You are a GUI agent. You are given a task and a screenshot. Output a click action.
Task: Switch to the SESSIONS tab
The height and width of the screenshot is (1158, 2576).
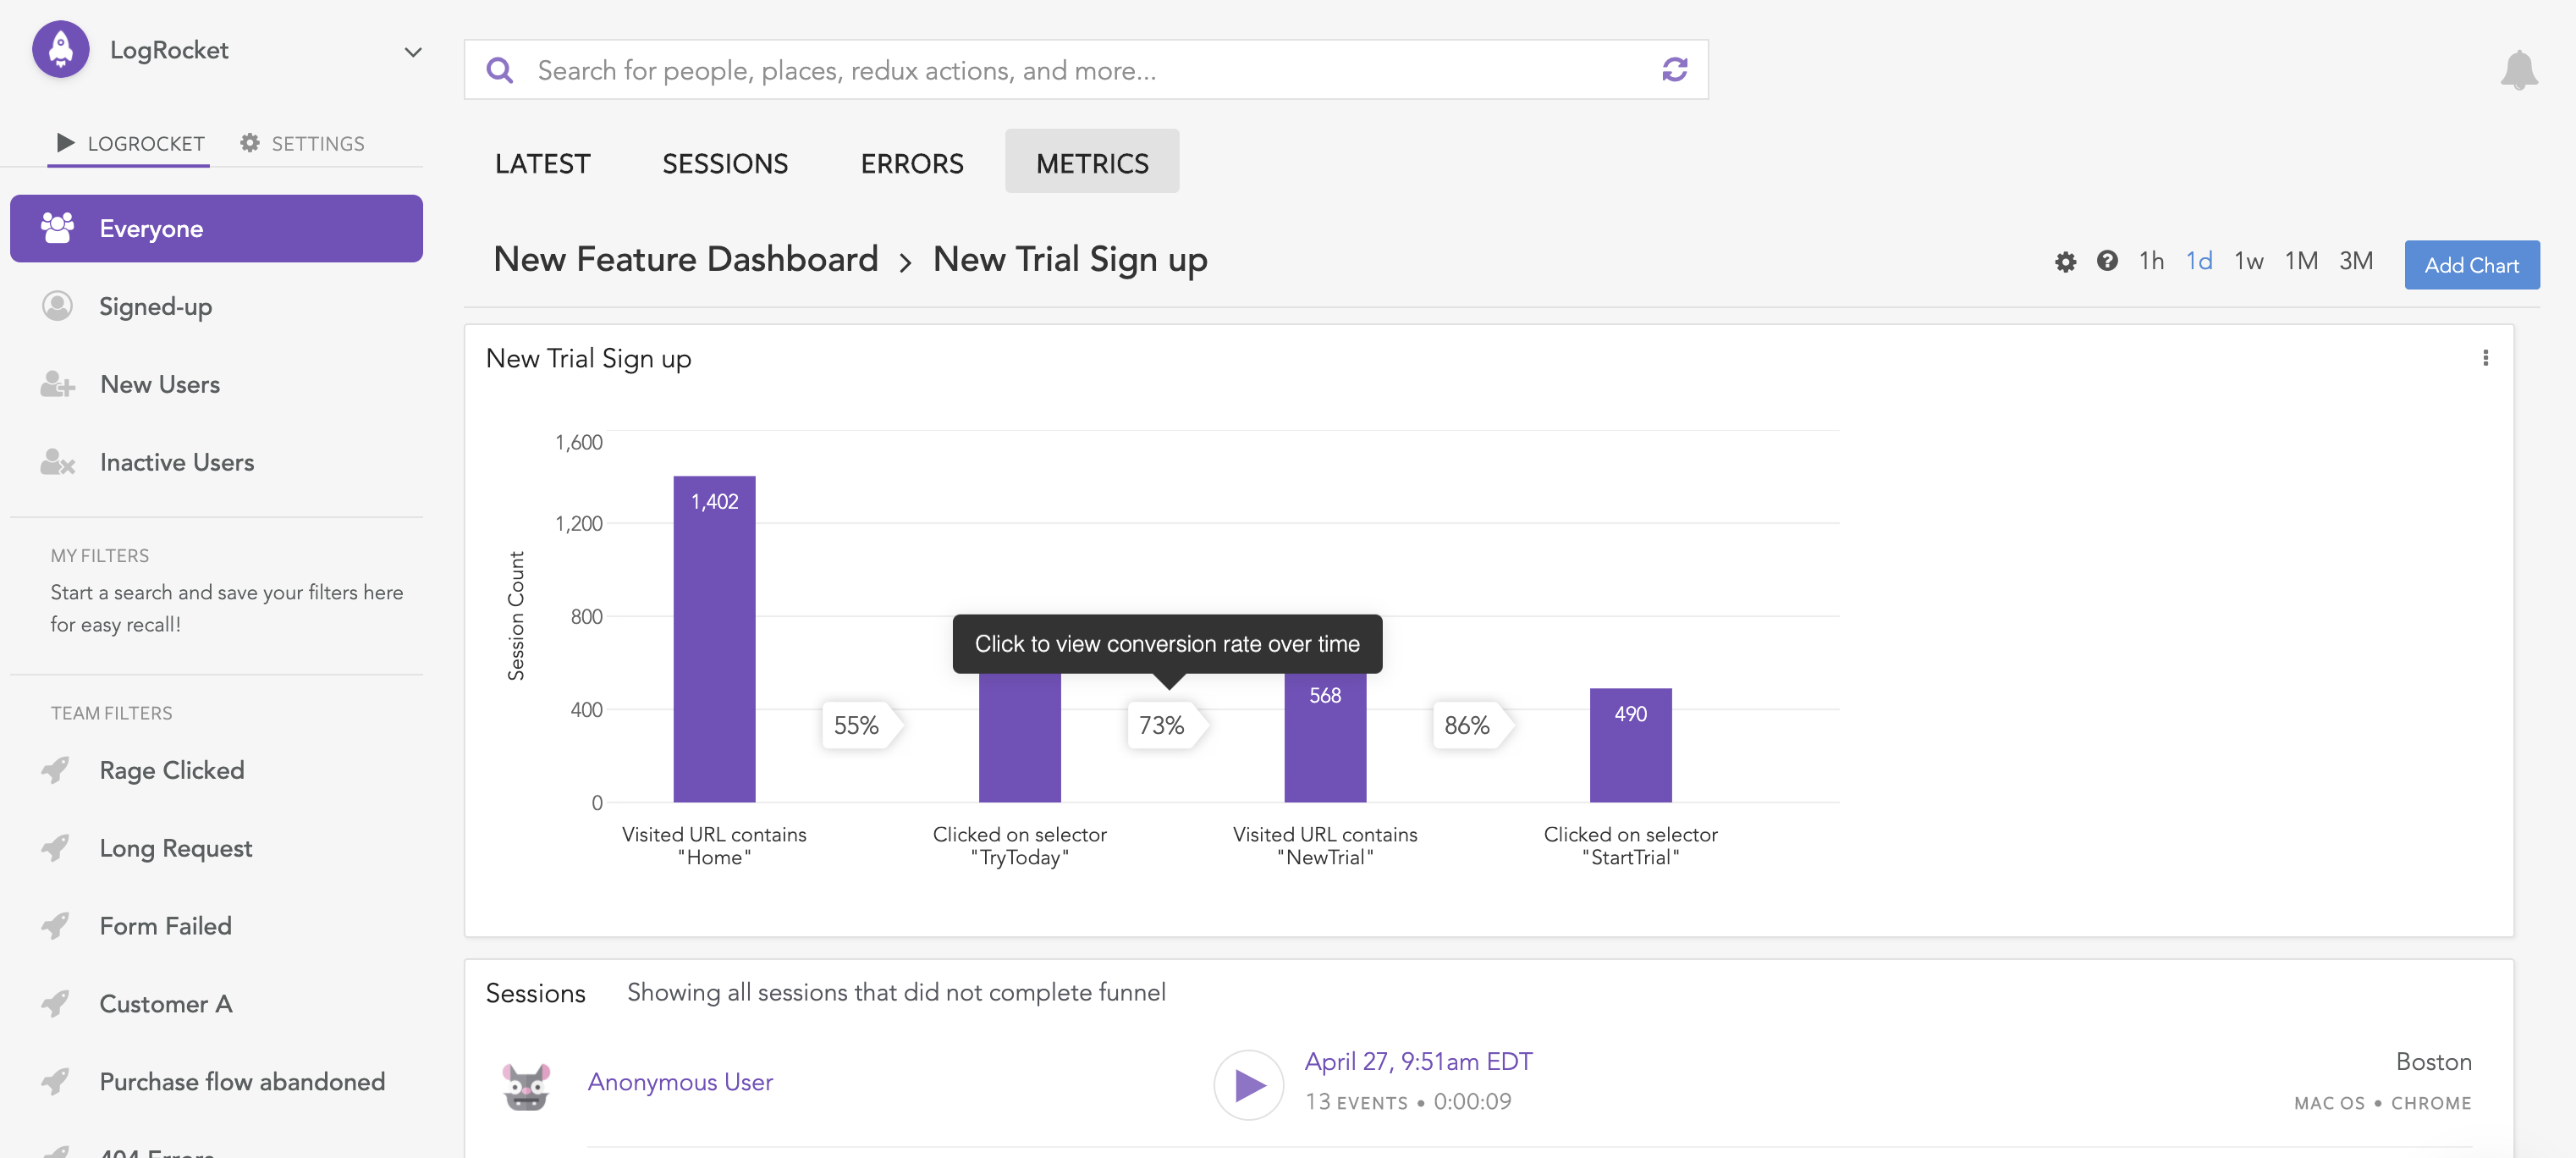click(725, 163)
